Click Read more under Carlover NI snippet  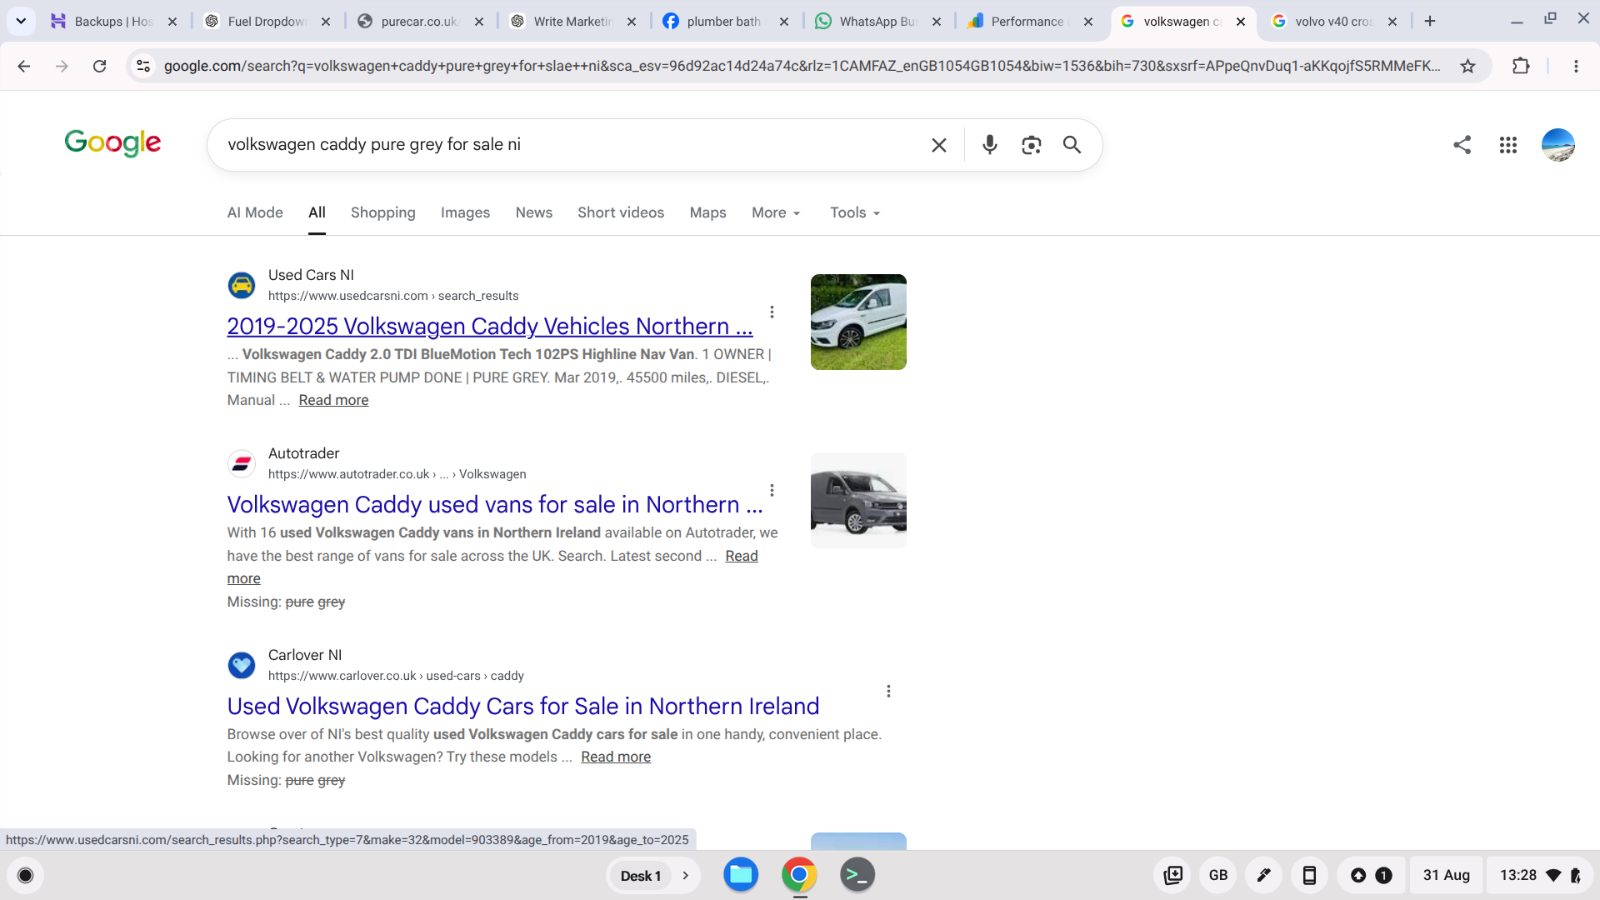(x=616, y=757)
